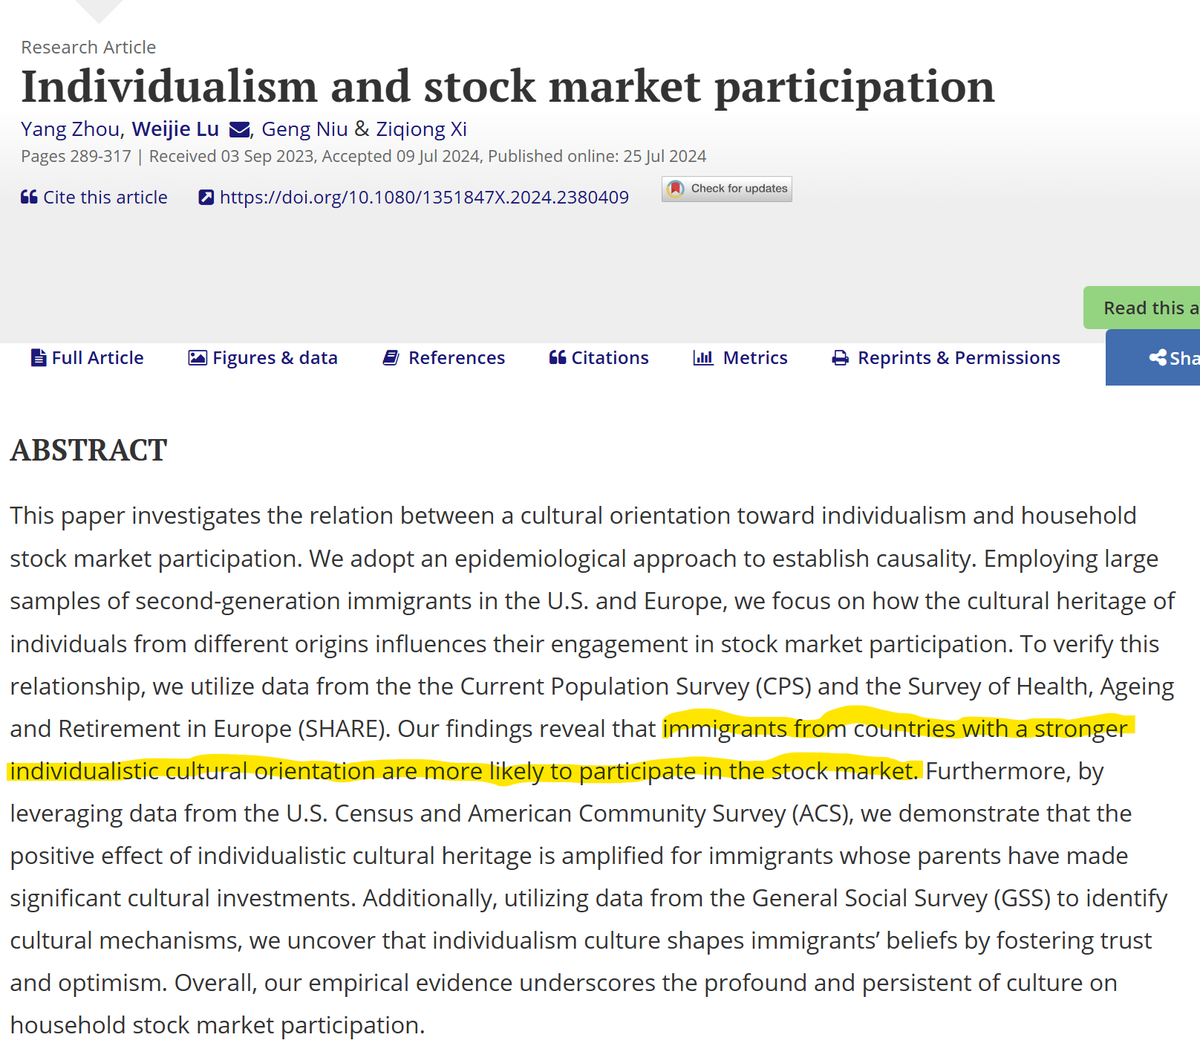Click the share icon on blue button

click(1158, 358)
